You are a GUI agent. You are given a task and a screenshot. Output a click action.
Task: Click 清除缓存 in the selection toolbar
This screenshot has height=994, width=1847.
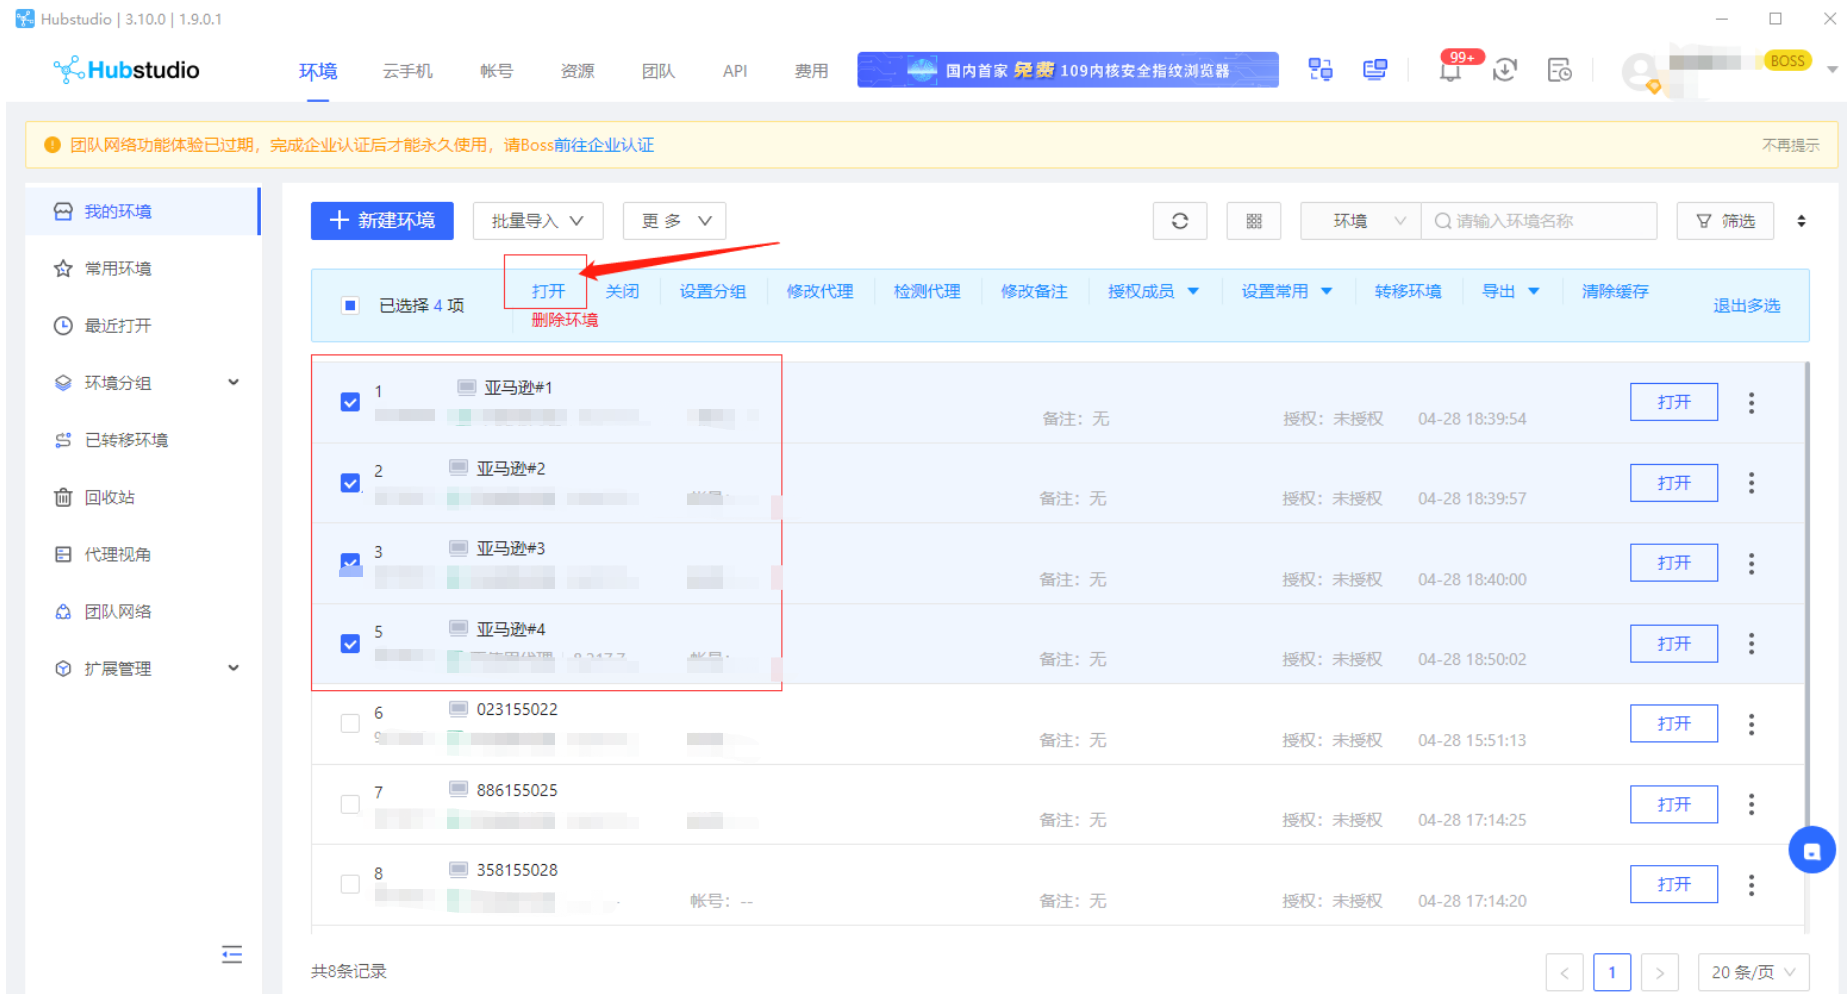(x=1615, y=291)
